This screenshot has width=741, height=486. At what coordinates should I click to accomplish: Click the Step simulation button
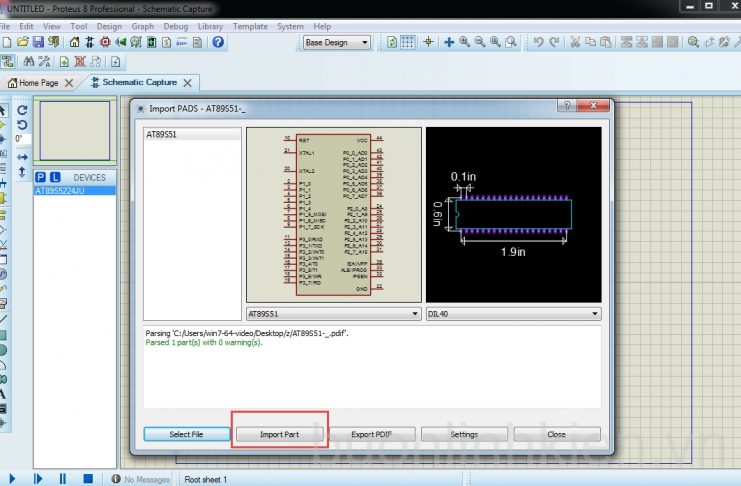(38, 479)
